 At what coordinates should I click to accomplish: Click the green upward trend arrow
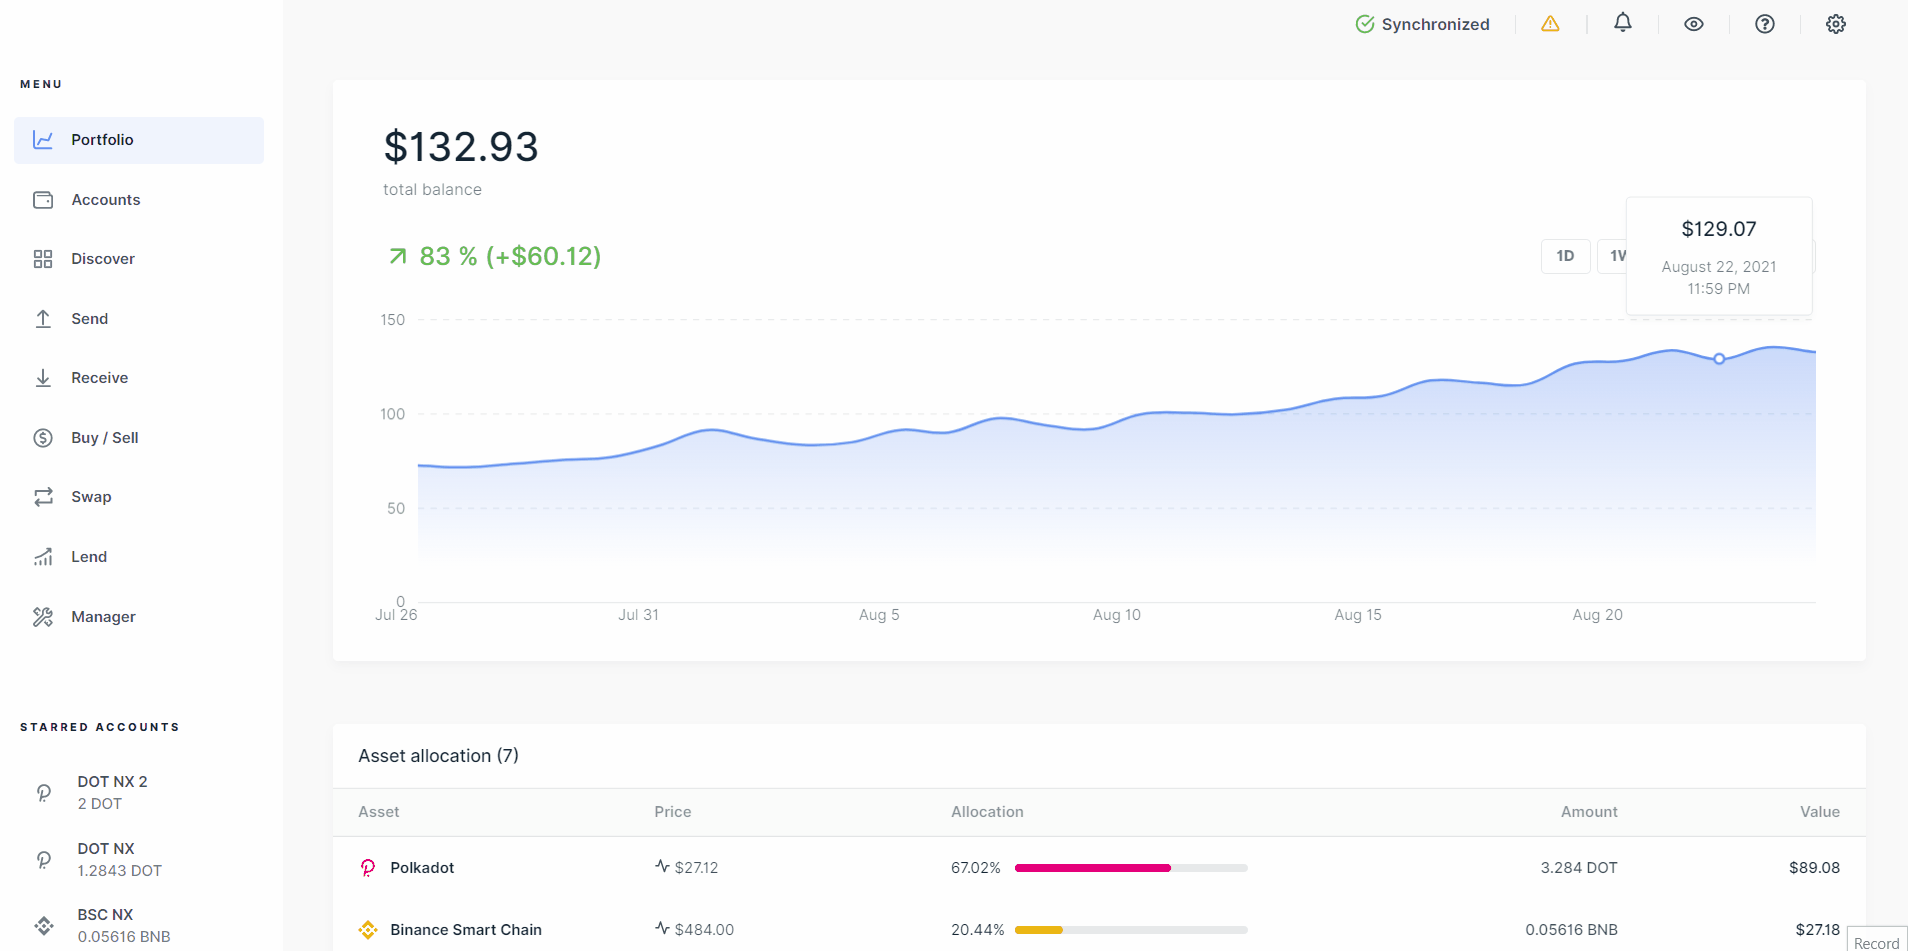[398, 257]
